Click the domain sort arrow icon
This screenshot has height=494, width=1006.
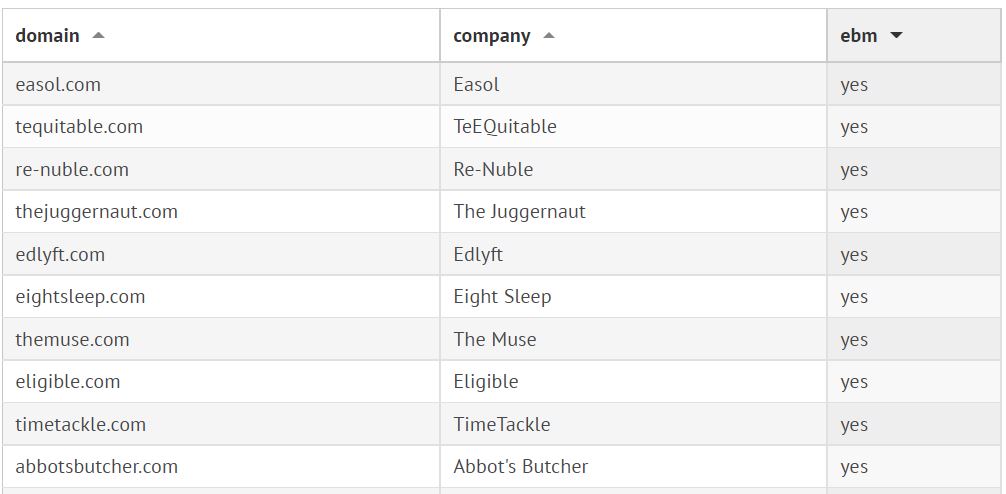click(x=98, y=36)
